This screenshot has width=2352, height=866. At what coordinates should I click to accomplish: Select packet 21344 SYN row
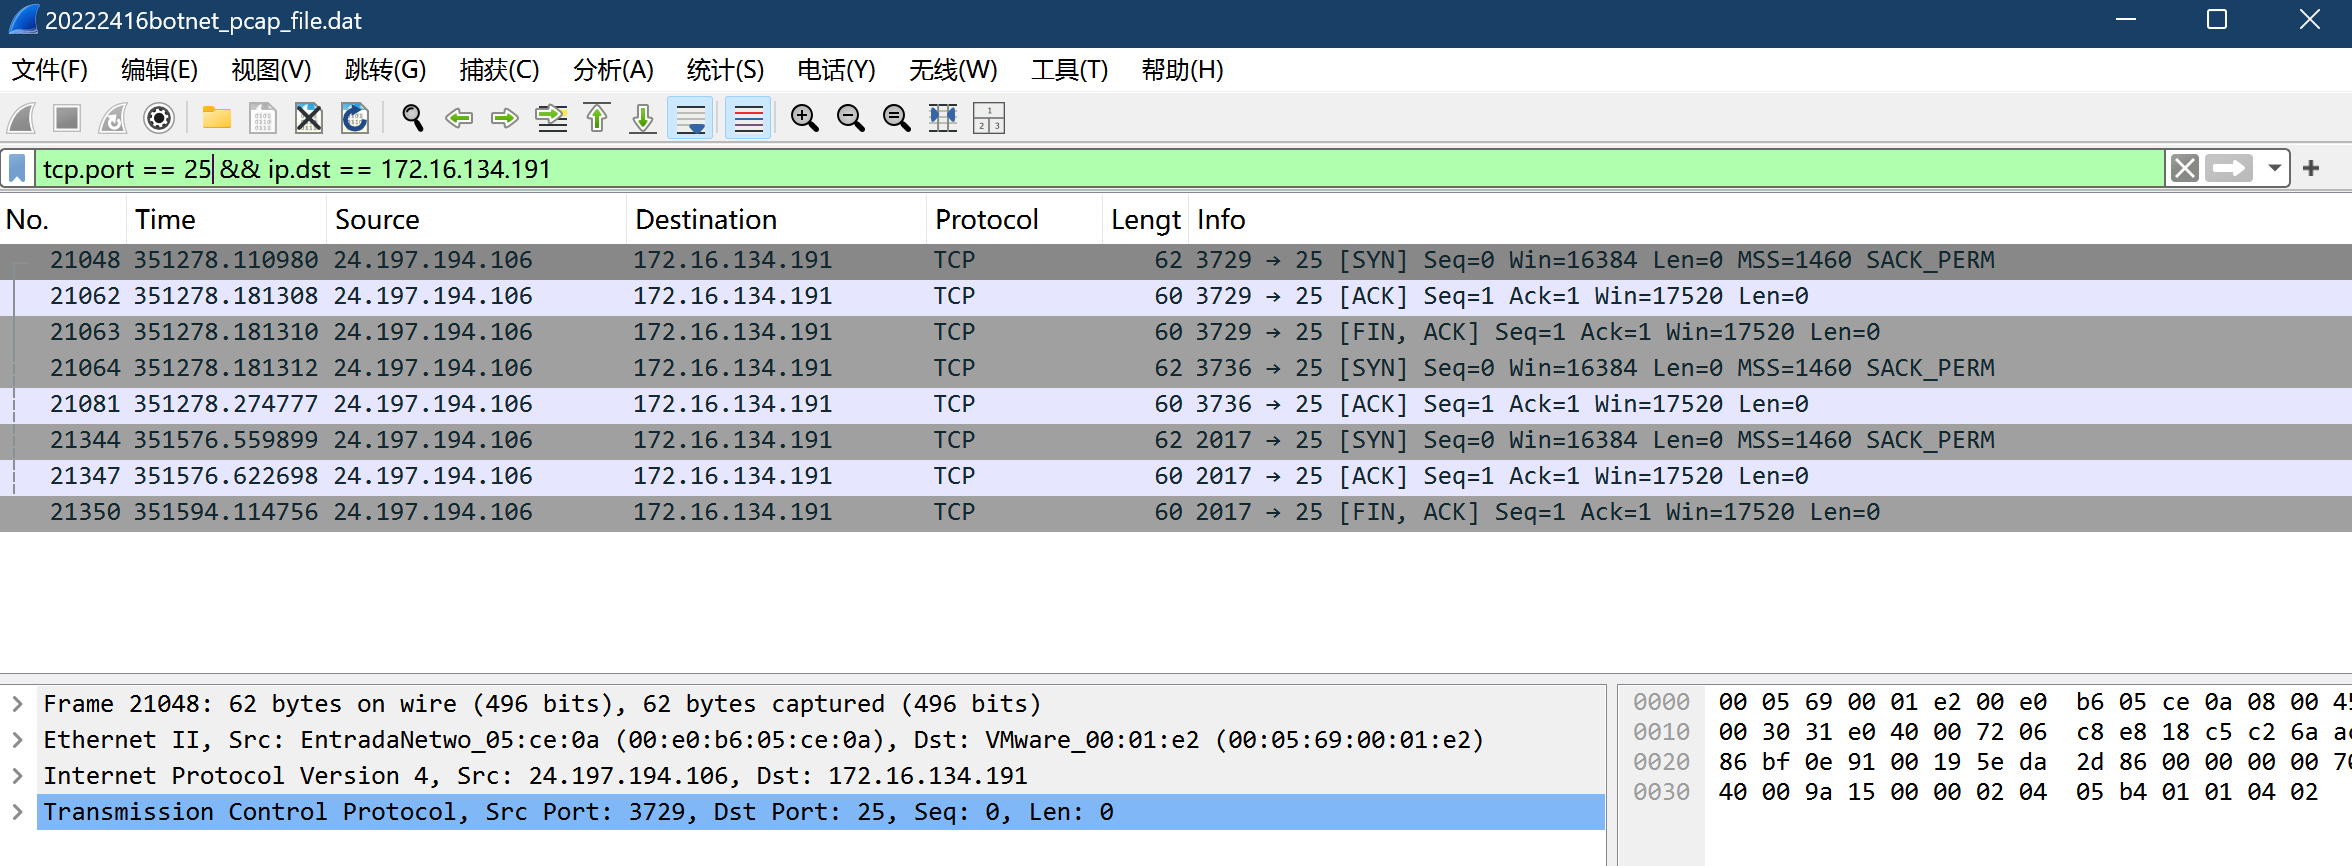[1176, 440]
